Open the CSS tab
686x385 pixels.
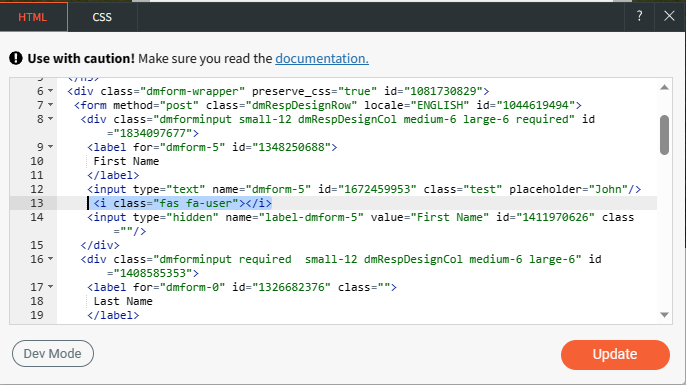[102, 17]
